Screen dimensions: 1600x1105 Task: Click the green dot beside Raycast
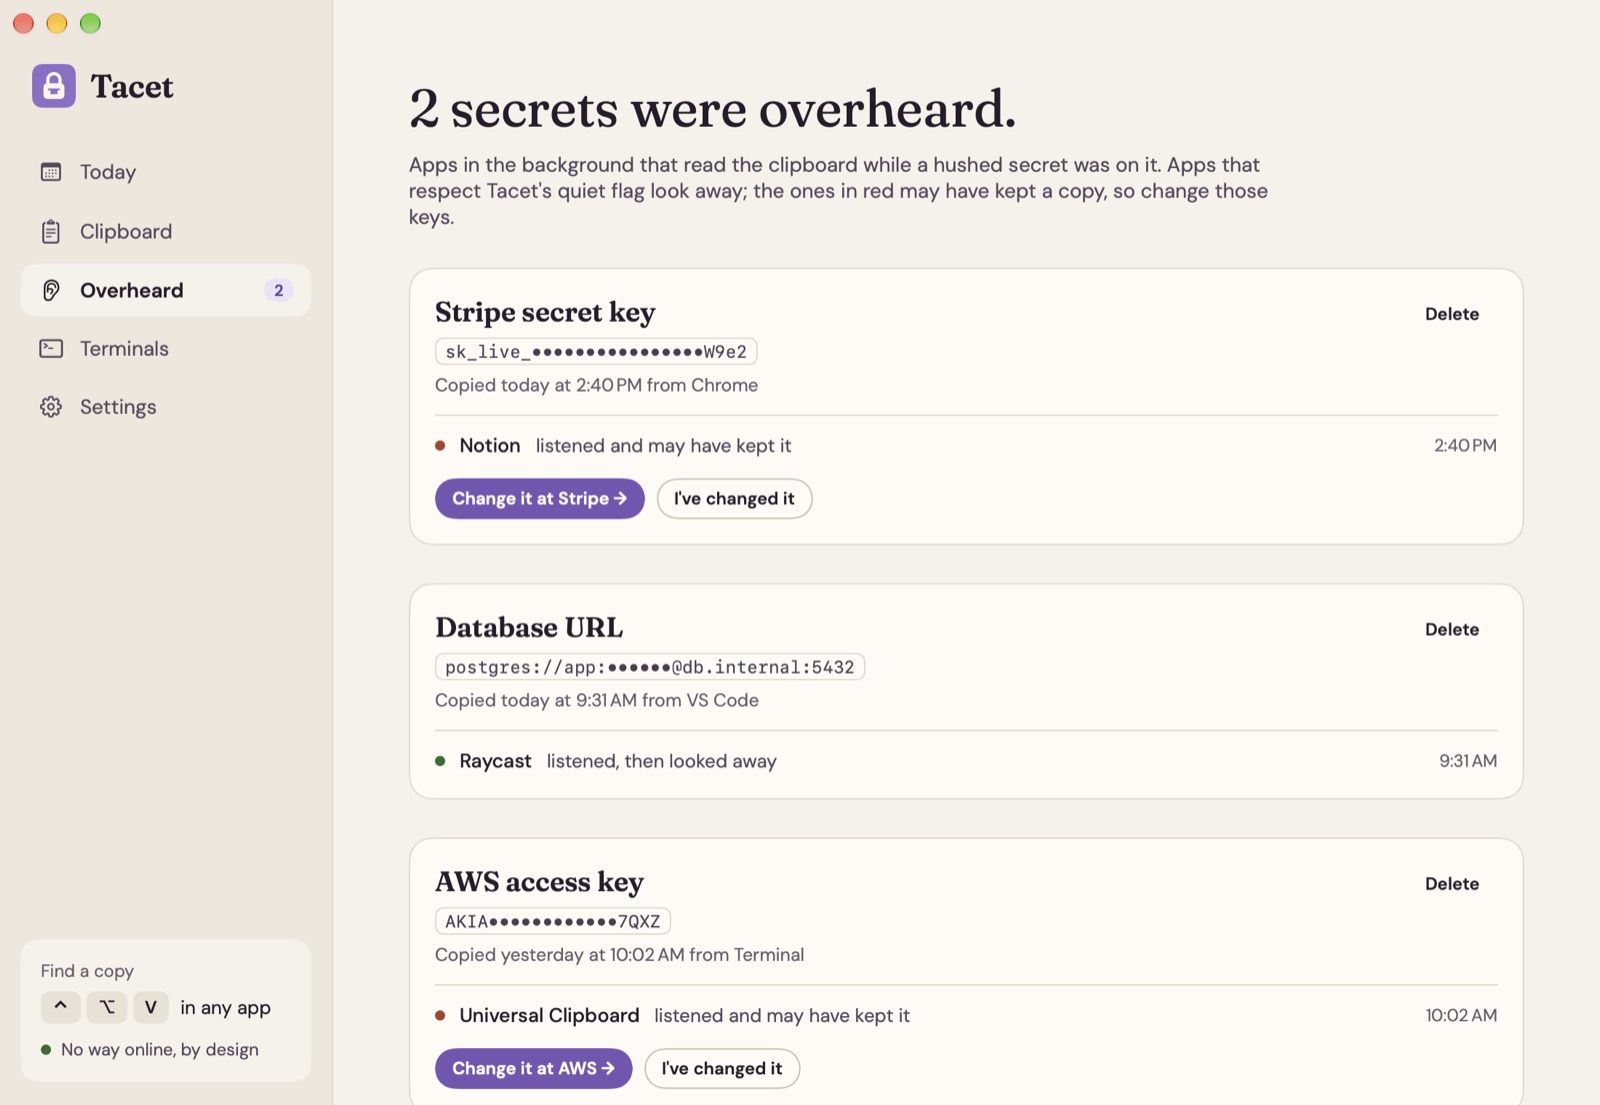pos(440,761)
